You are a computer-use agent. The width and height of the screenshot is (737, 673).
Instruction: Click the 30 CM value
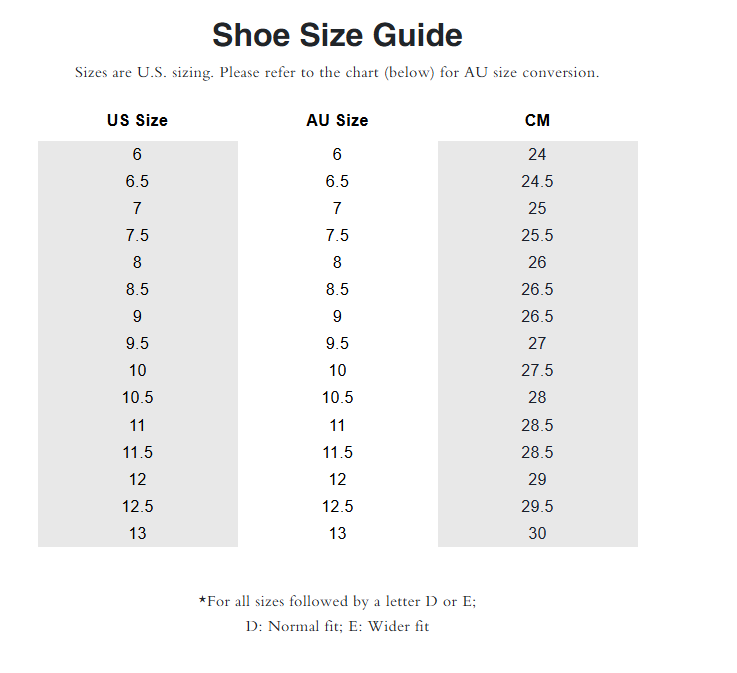click(x=537, y=533)
